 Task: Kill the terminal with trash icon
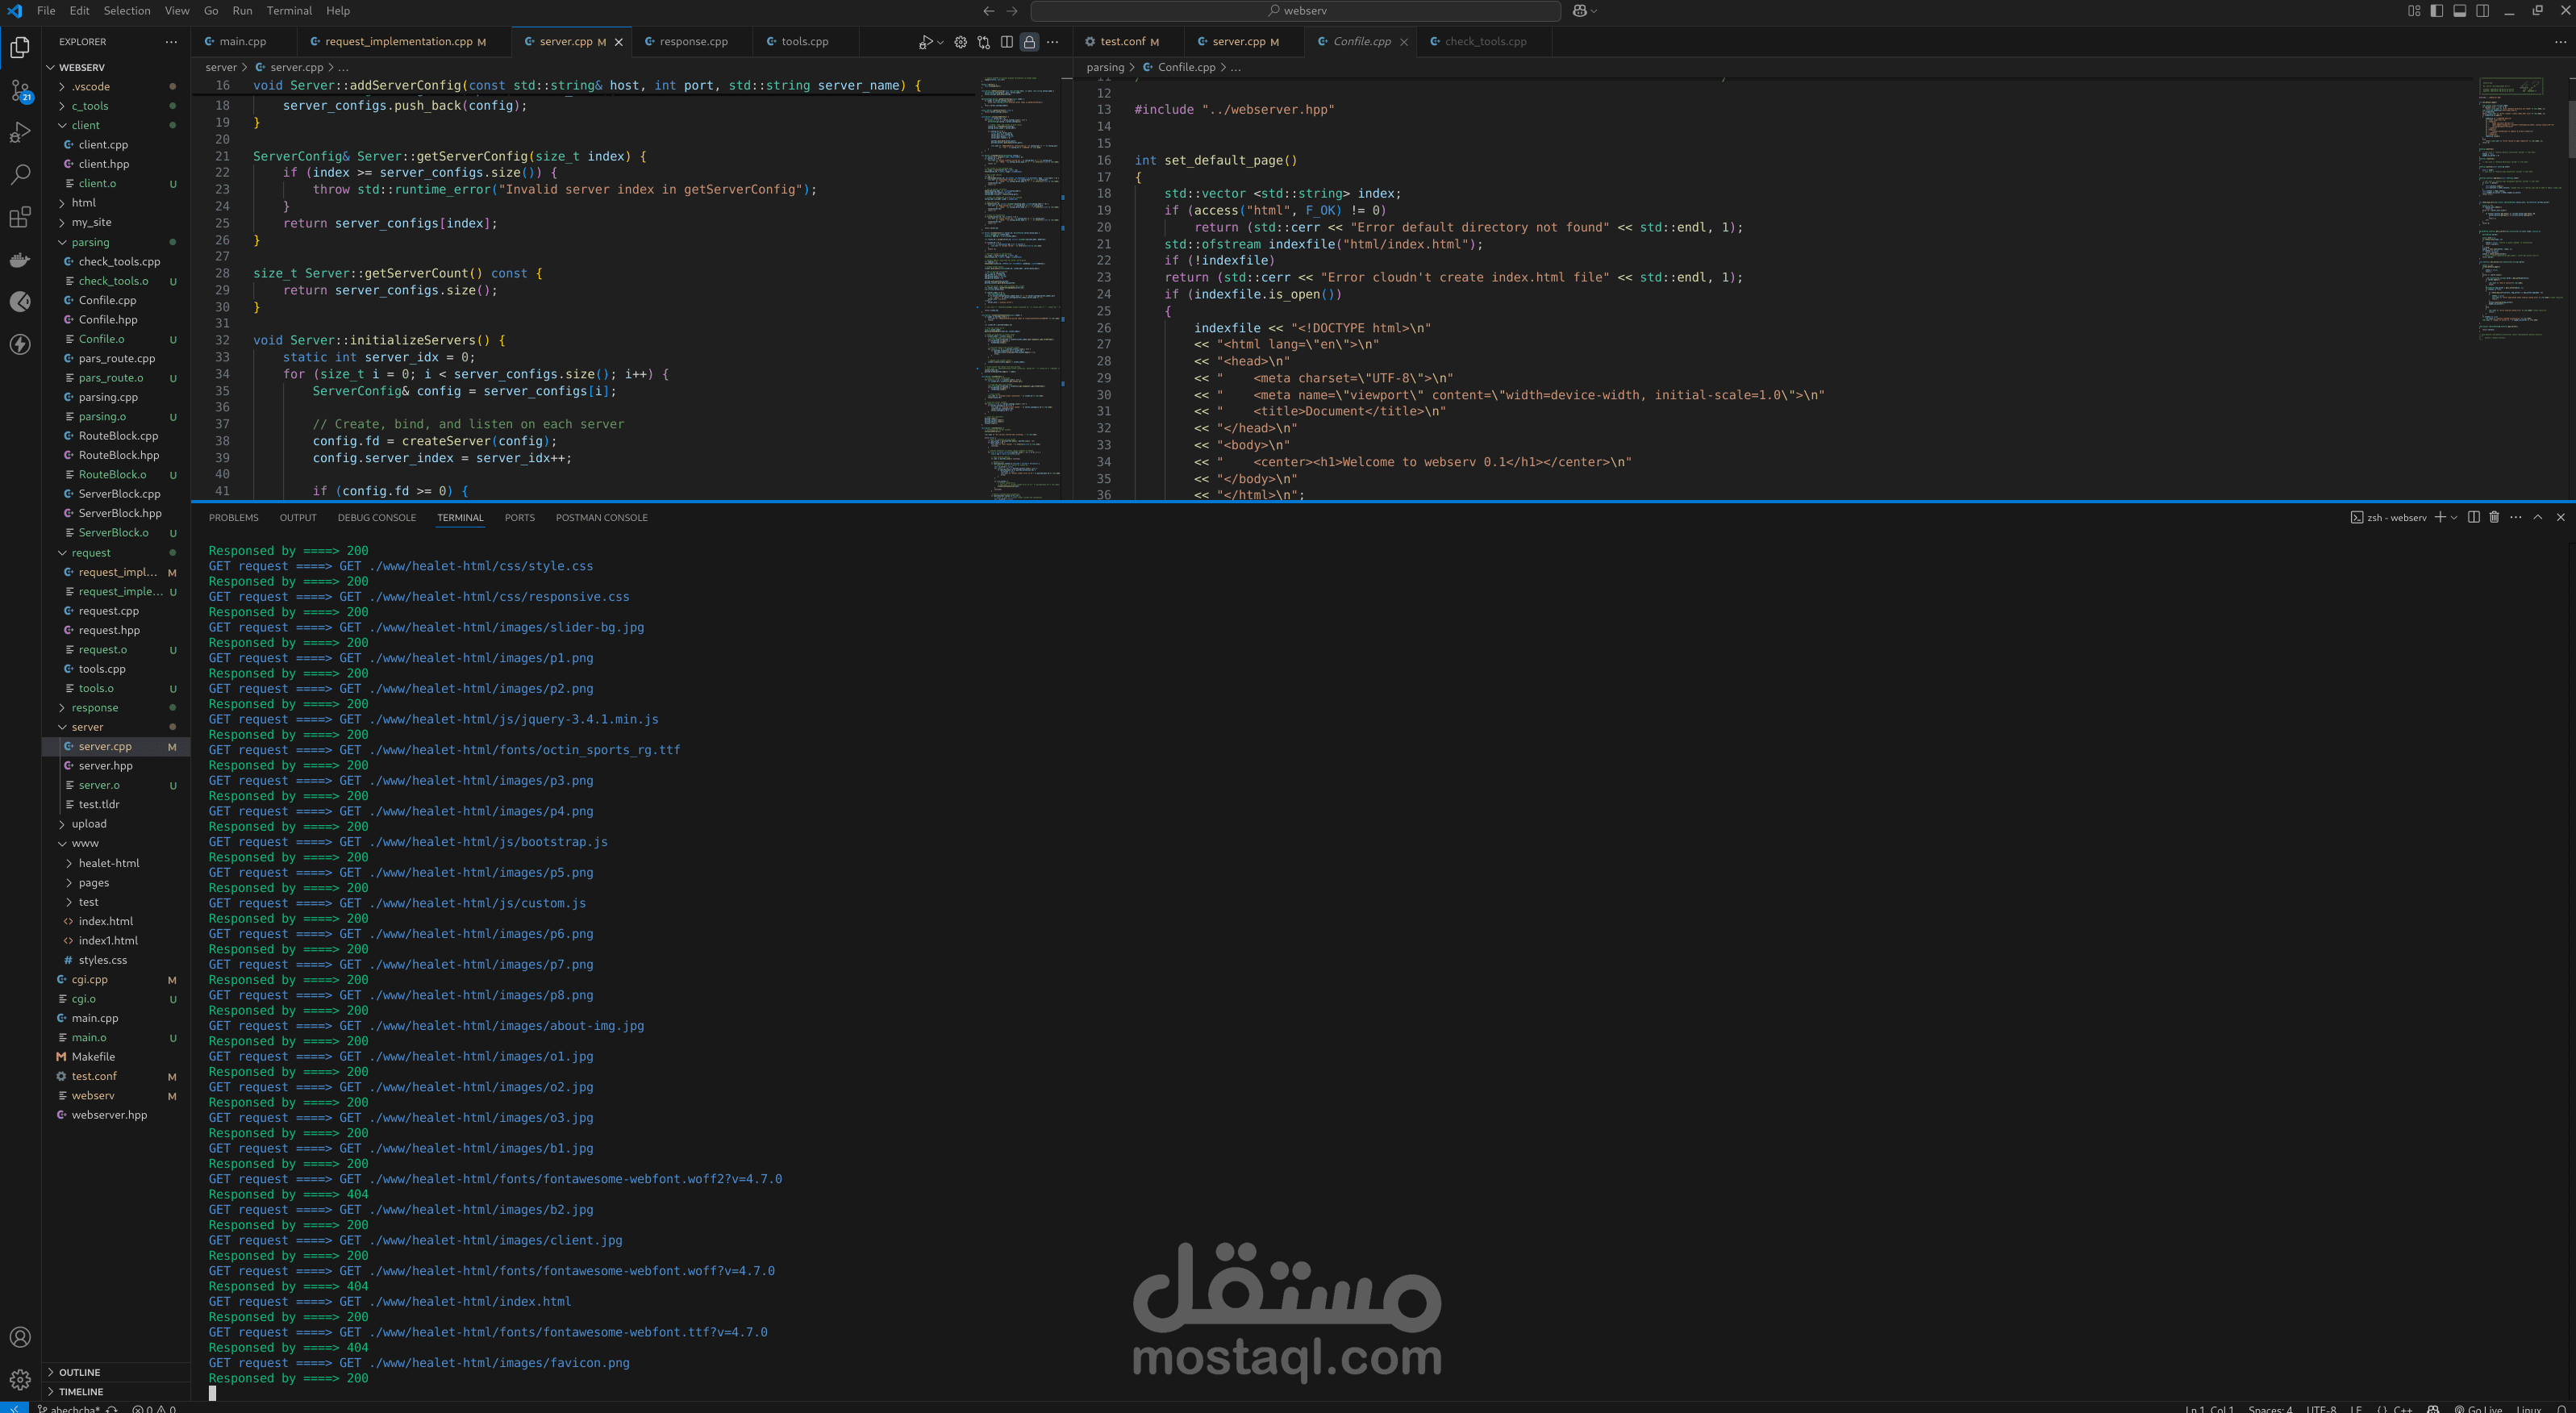tap(2494, 517)
